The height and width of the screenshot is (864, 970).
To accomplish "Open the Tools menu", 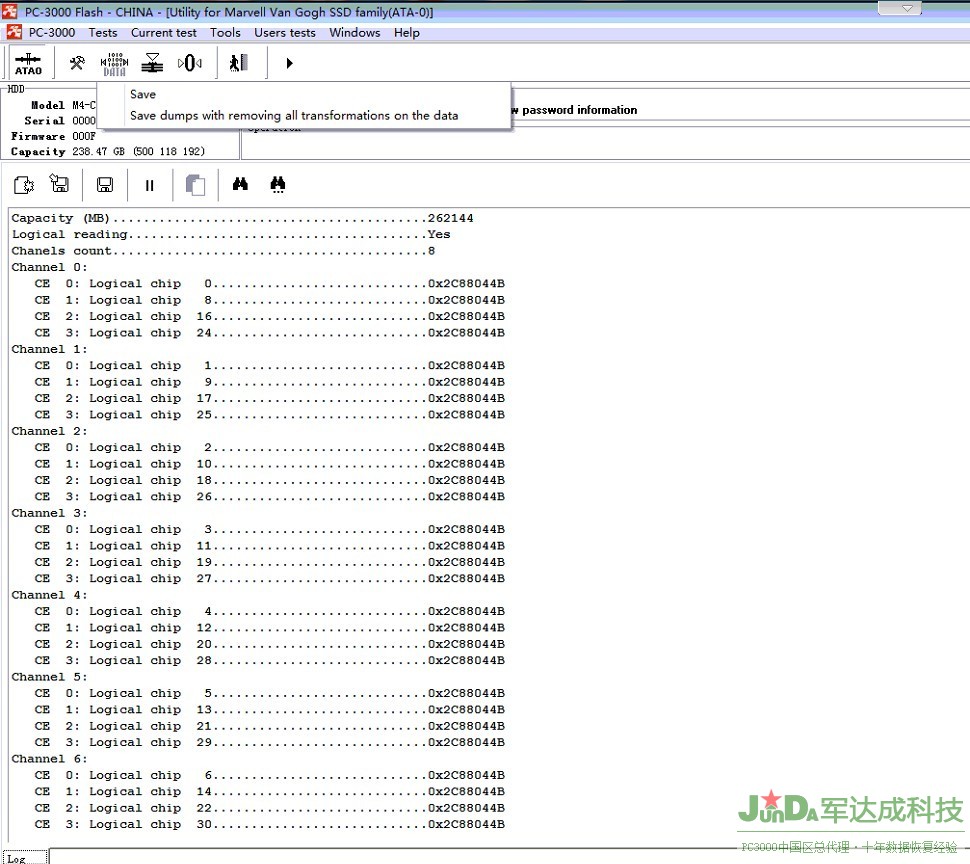I will click(225, 32).
